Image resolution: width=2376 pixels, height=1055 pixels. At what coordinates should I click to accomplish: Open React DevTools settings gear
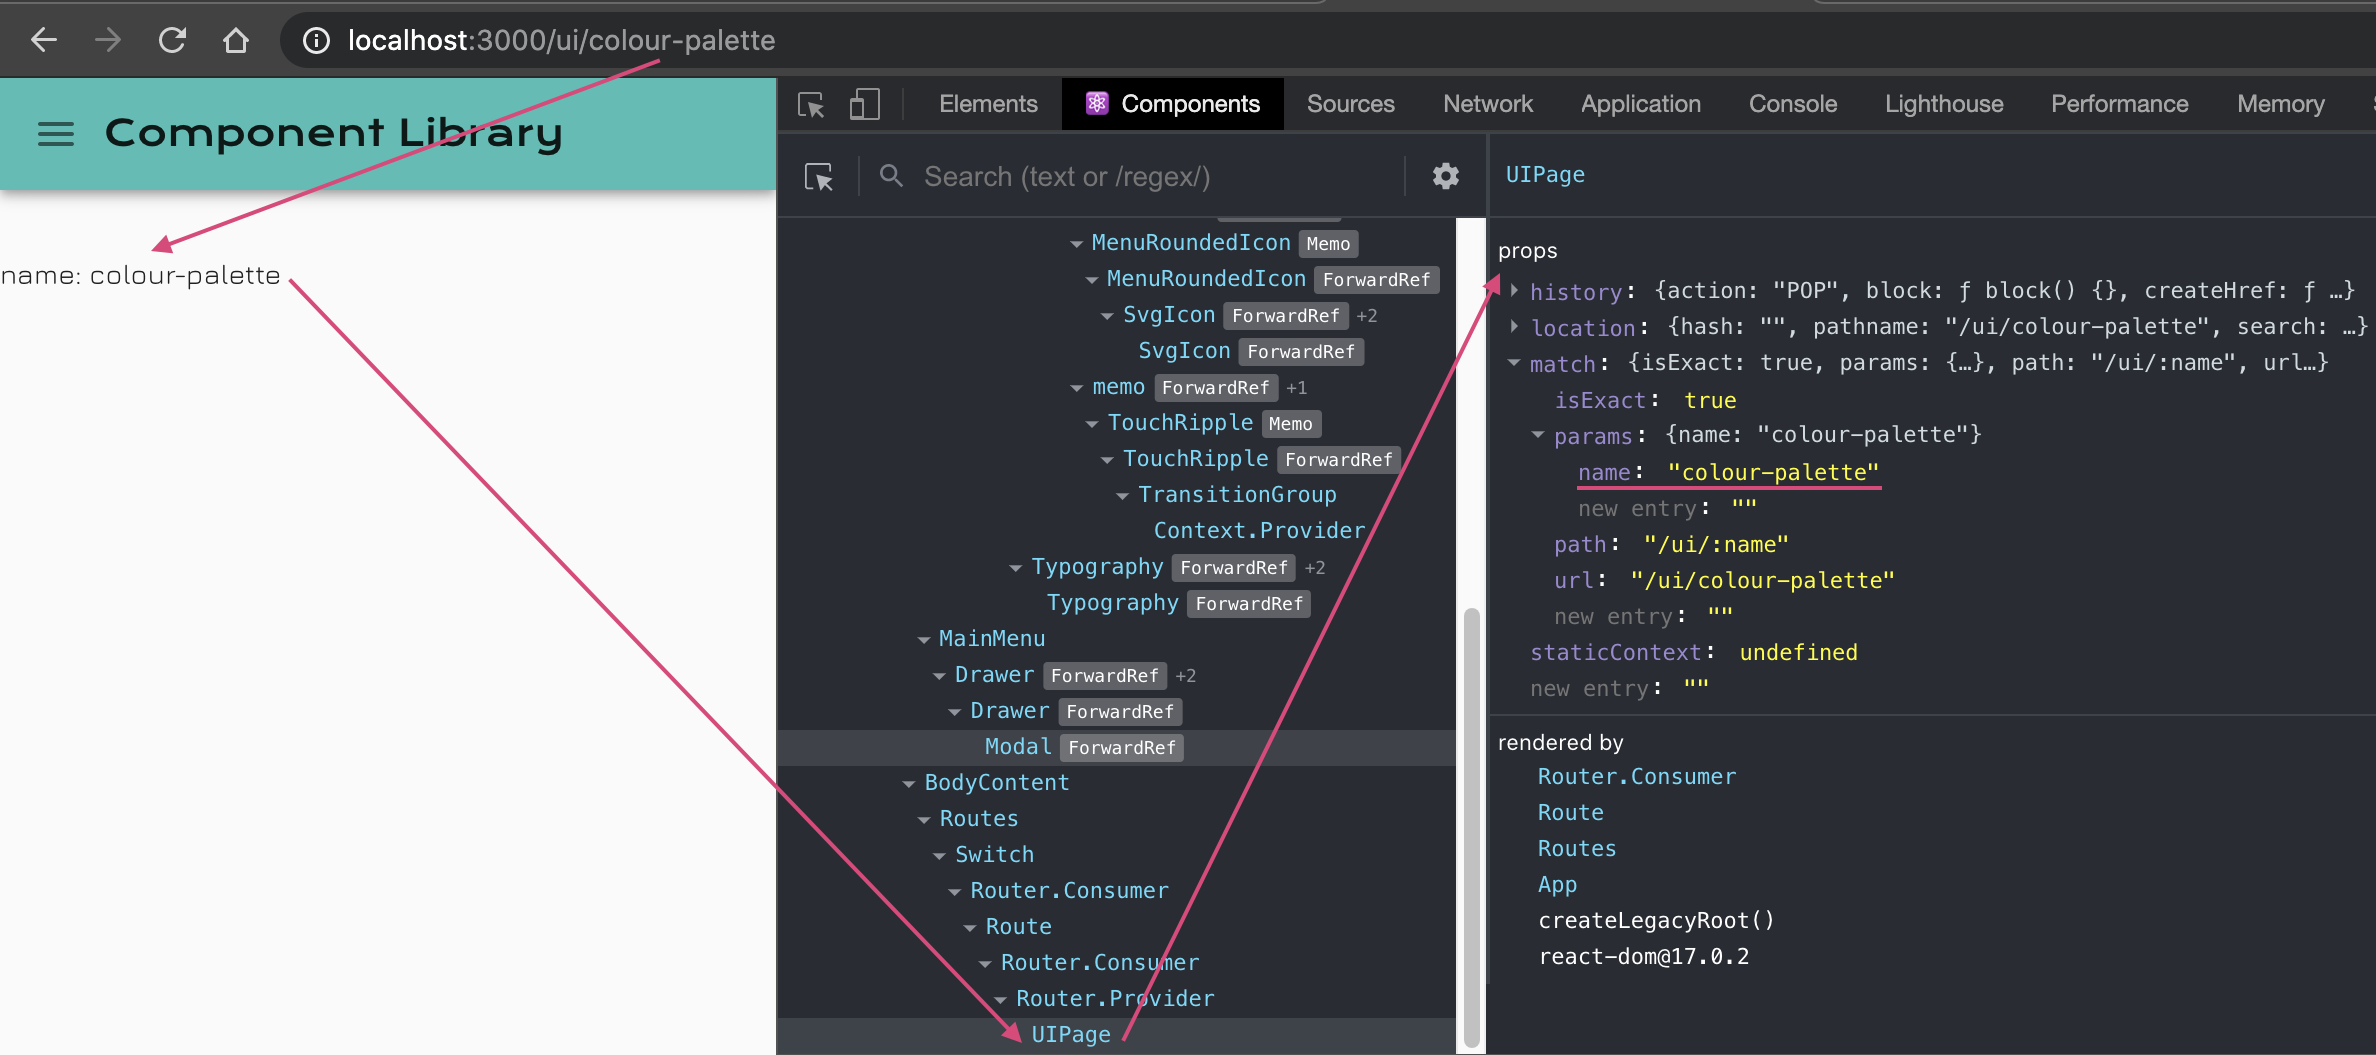[1445, 176]
